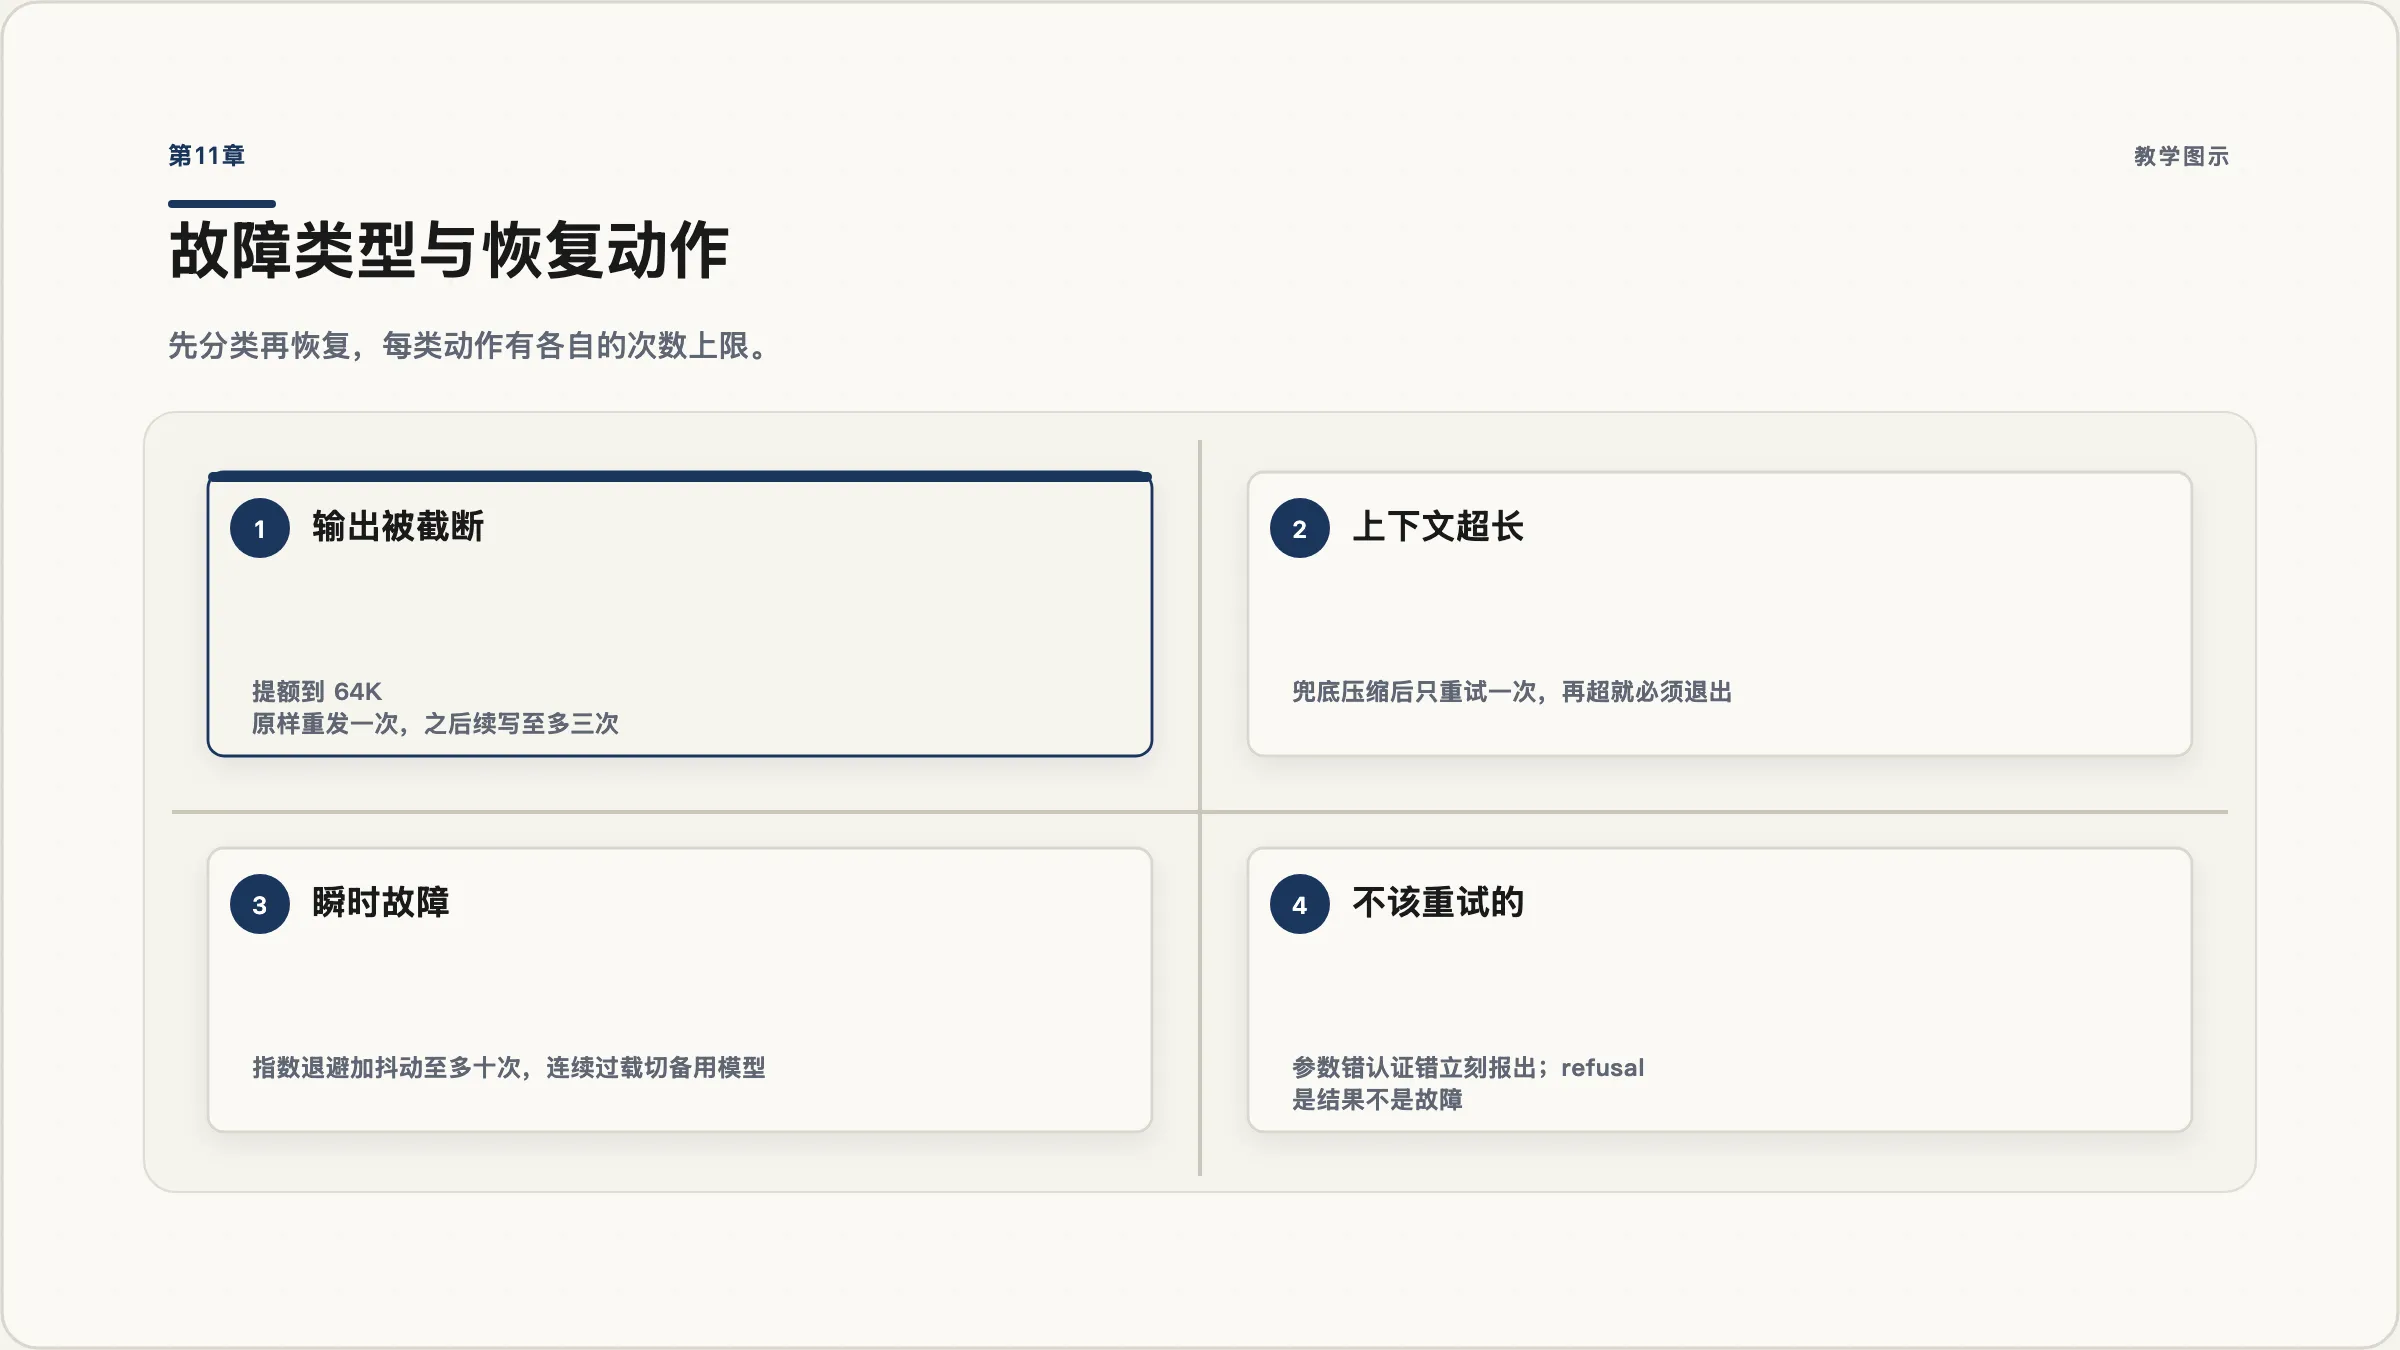Click the title 故障类型与恢复动作

(x=449, y=250)
